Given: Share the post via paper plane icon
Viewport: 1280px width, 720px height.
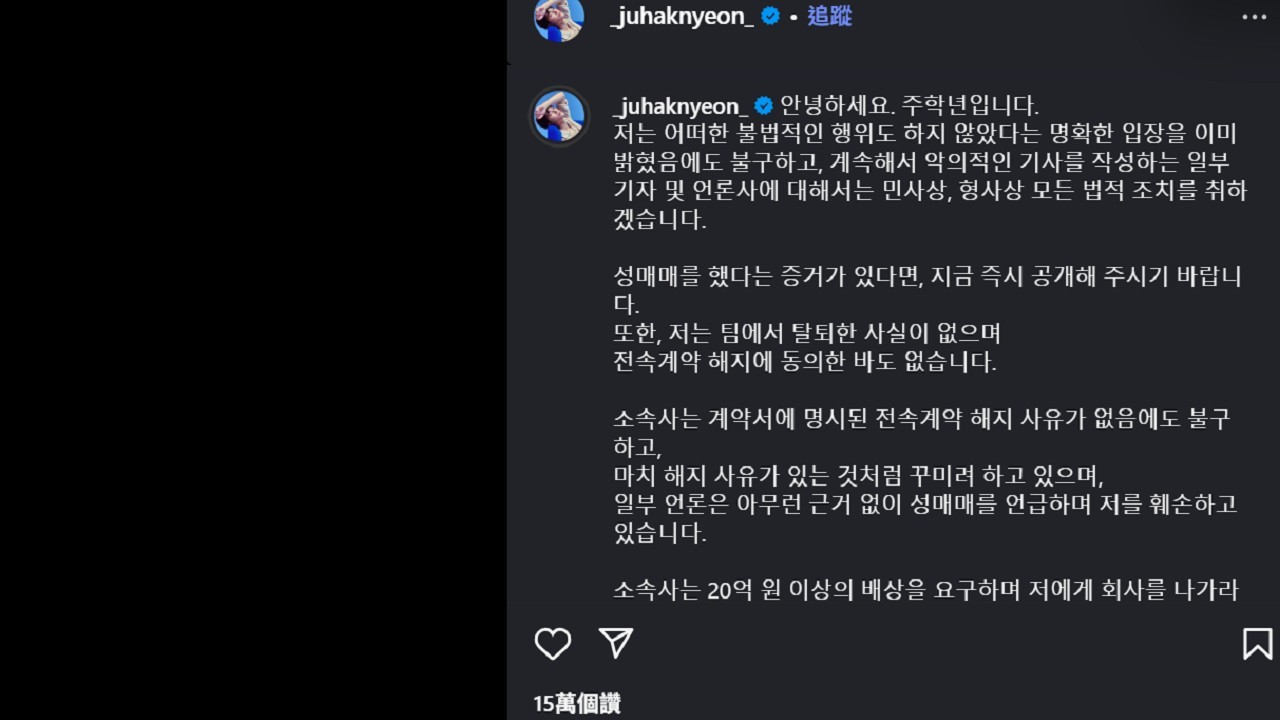Looking at the screenshot, I should [616, 643].
